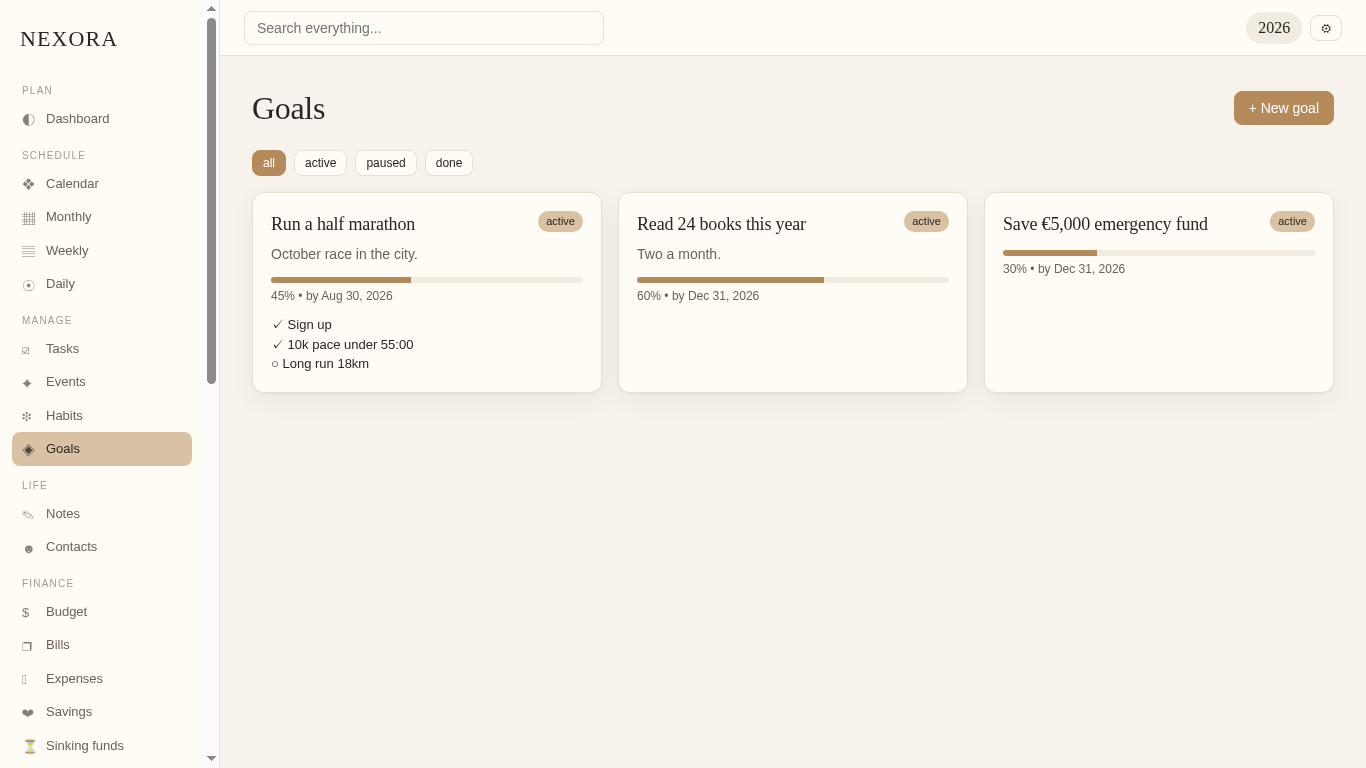Open the Savings page
Image resolution: width=1366 pixels, height=768 pixels.
click(102, 712)
